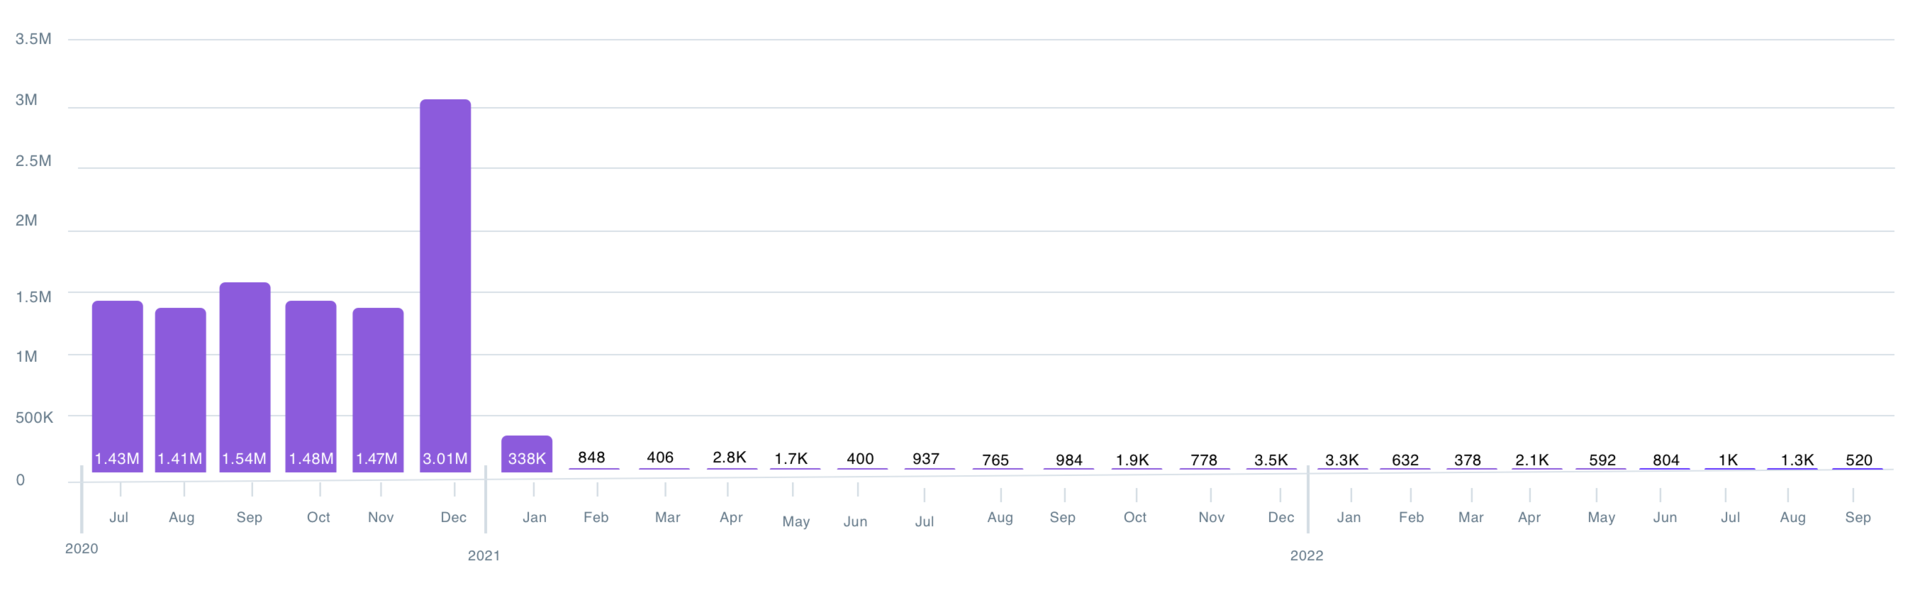Click the 2022 year marker on the timeline
This screenshot has width=1920, height=593.
1306,555
